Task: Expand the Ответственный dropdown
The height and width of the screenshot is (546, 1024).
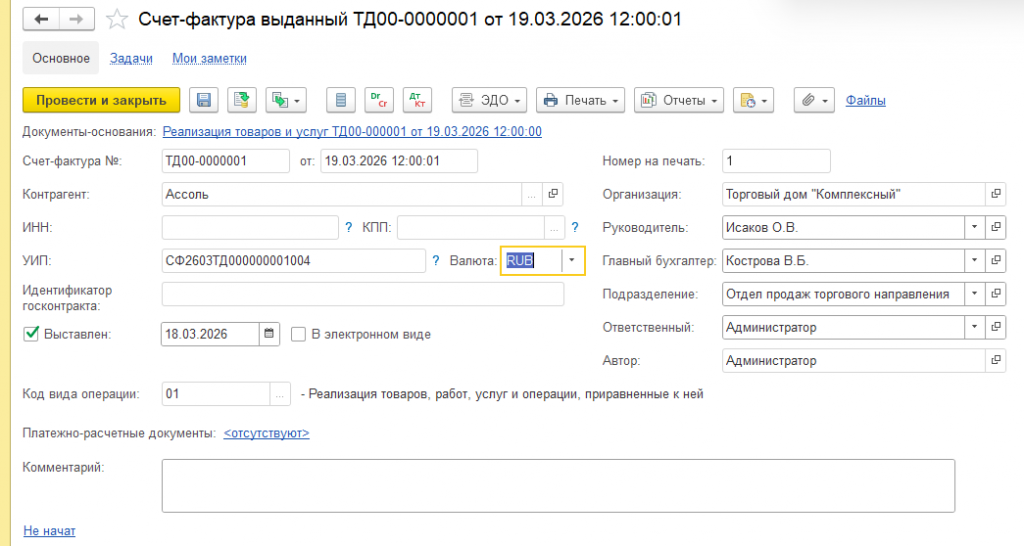Action: pos(974,327)
